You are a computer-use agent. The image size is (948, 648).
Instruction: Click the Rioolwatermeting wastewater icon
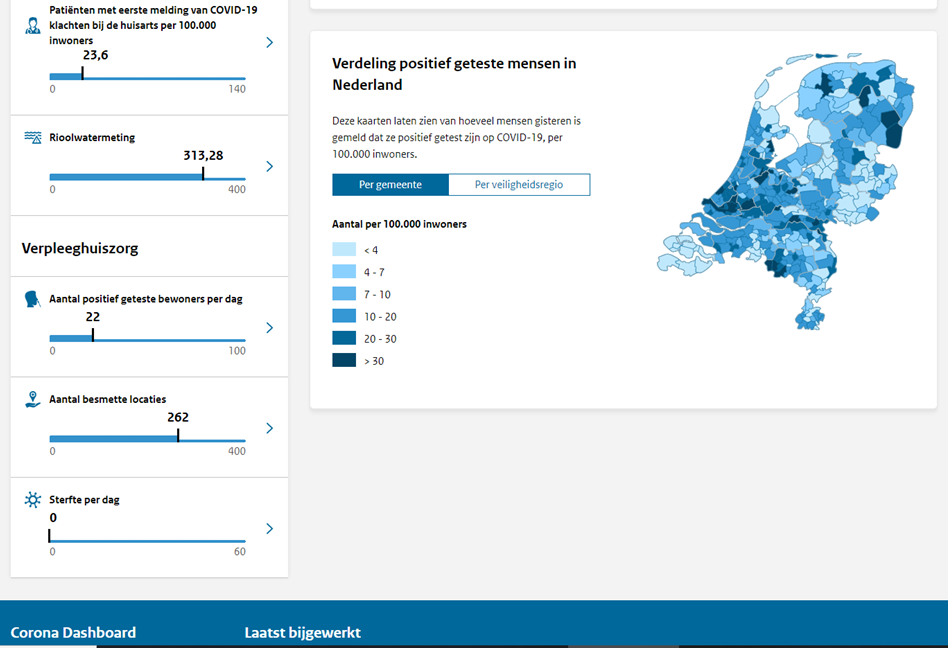(33, 137)
